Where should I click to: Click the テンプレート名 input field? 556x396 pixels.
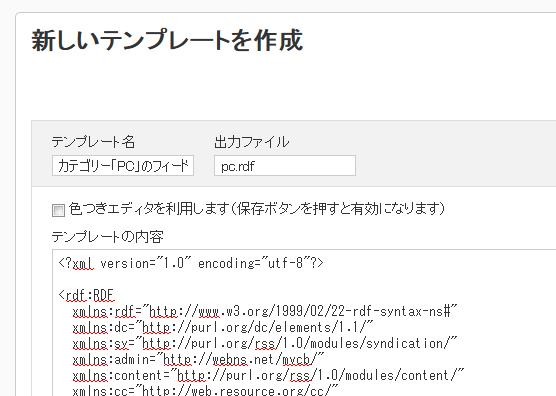[123, 165]
